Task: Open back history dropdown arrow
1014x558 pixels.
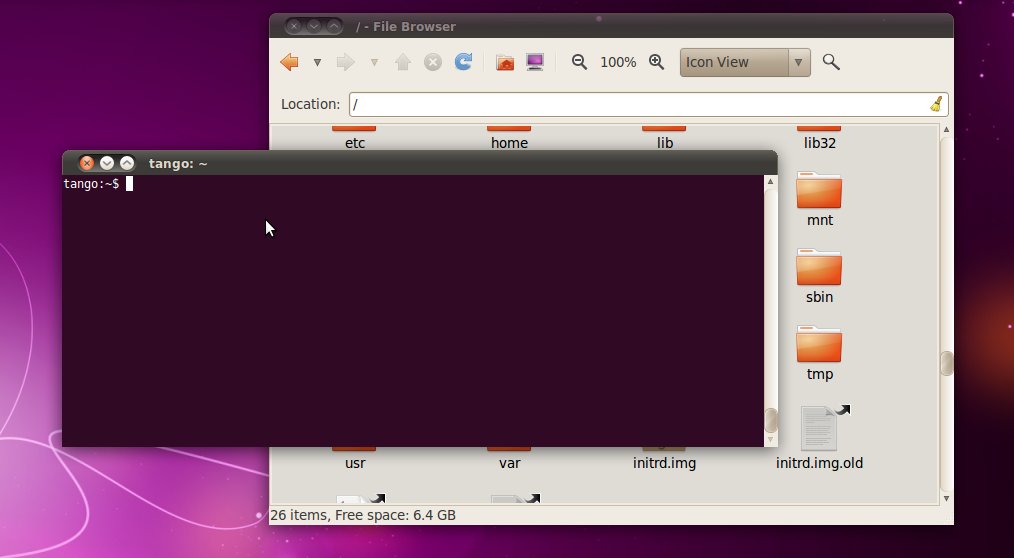Action: coord(317,63)
